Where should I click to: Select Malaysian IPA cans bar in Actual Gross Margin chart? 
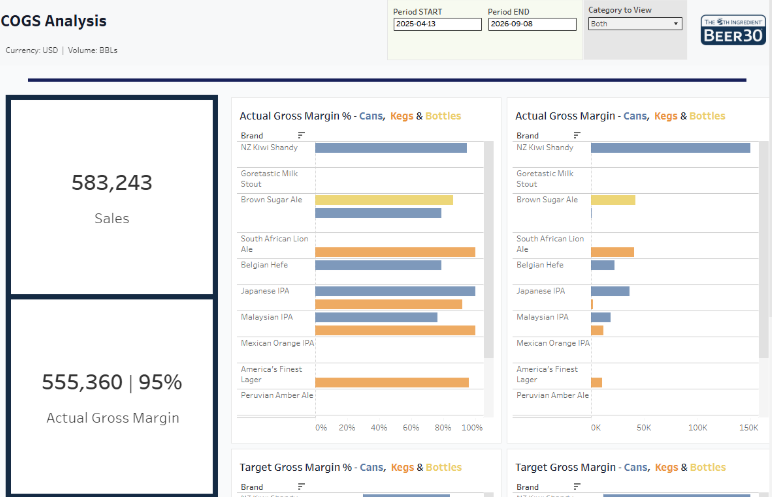[x=601, y=318]
